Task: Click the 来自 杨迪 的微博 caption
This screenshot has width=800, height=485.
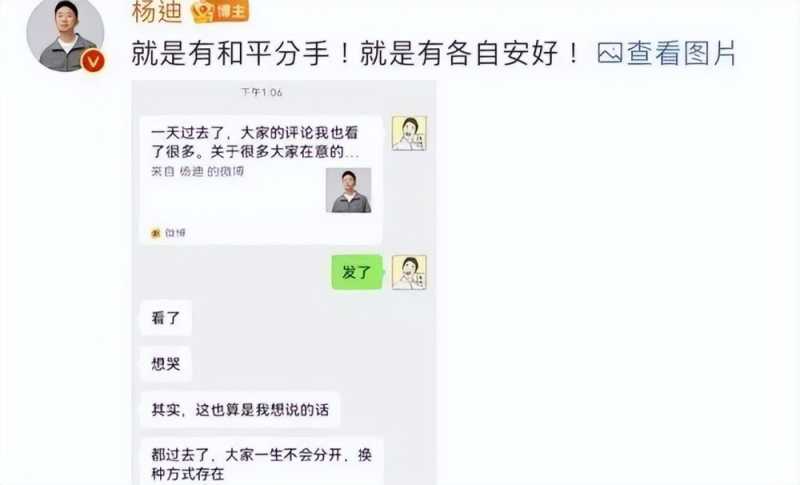Action: [197, 171]
